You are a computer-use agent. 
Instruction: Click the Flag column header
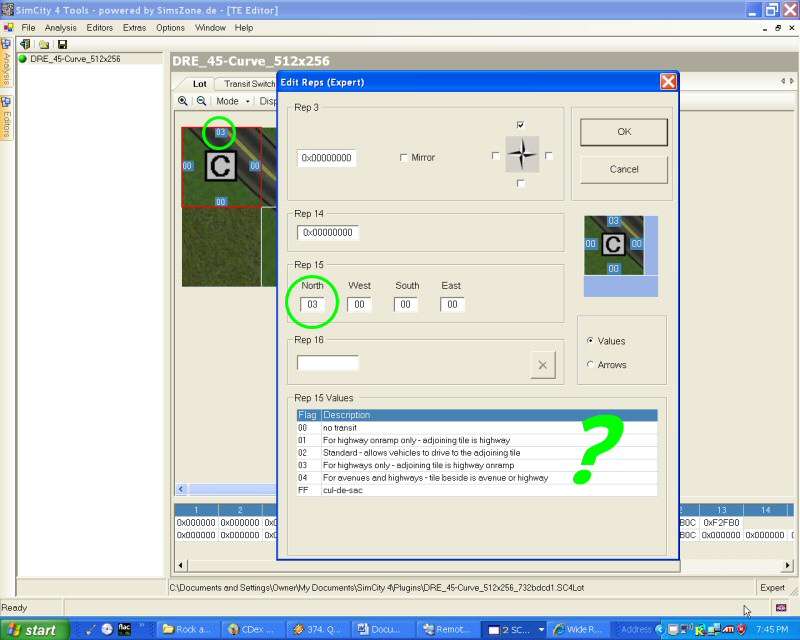(308, 415)
